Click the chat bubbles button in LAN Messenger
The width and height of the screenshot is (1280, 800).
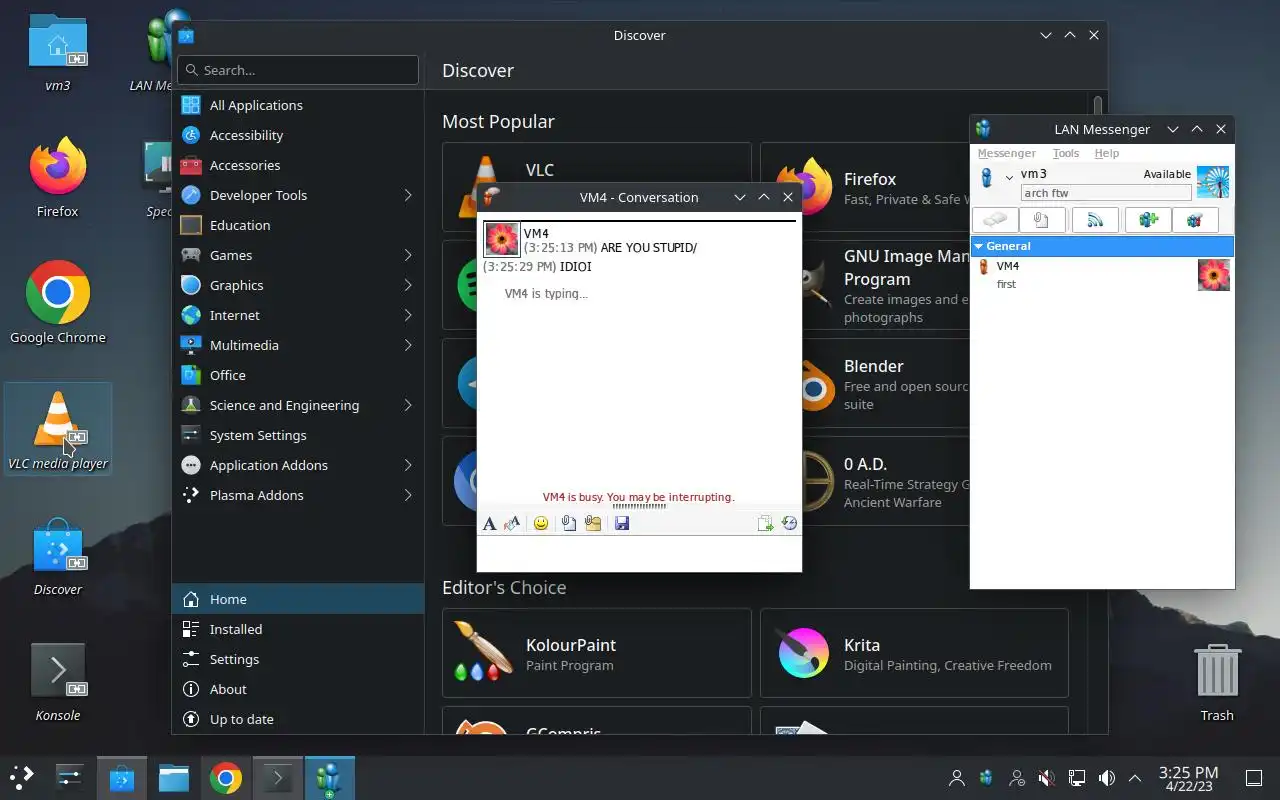[x=995, y=220]
